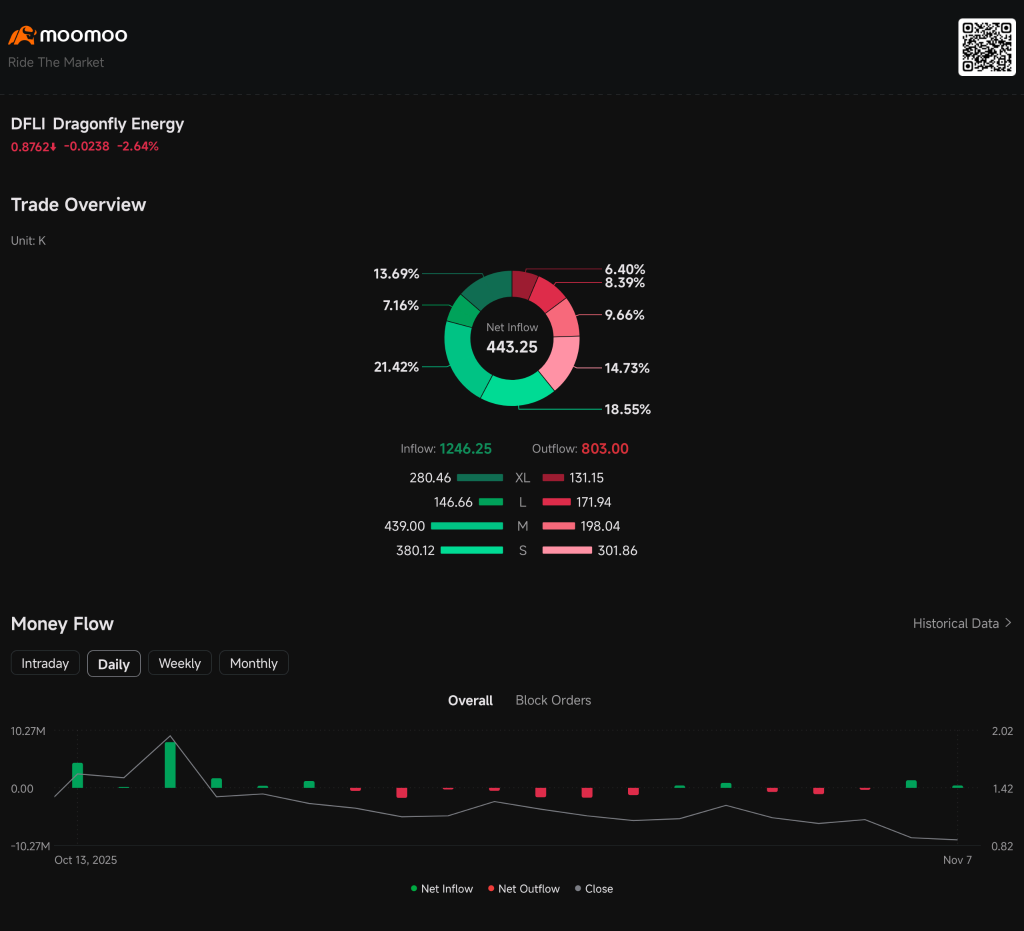The height and width of the screenshot is (931, 1024).
Task: Open Historical Data chevron arrow
Action: [x=1008, y=623]
